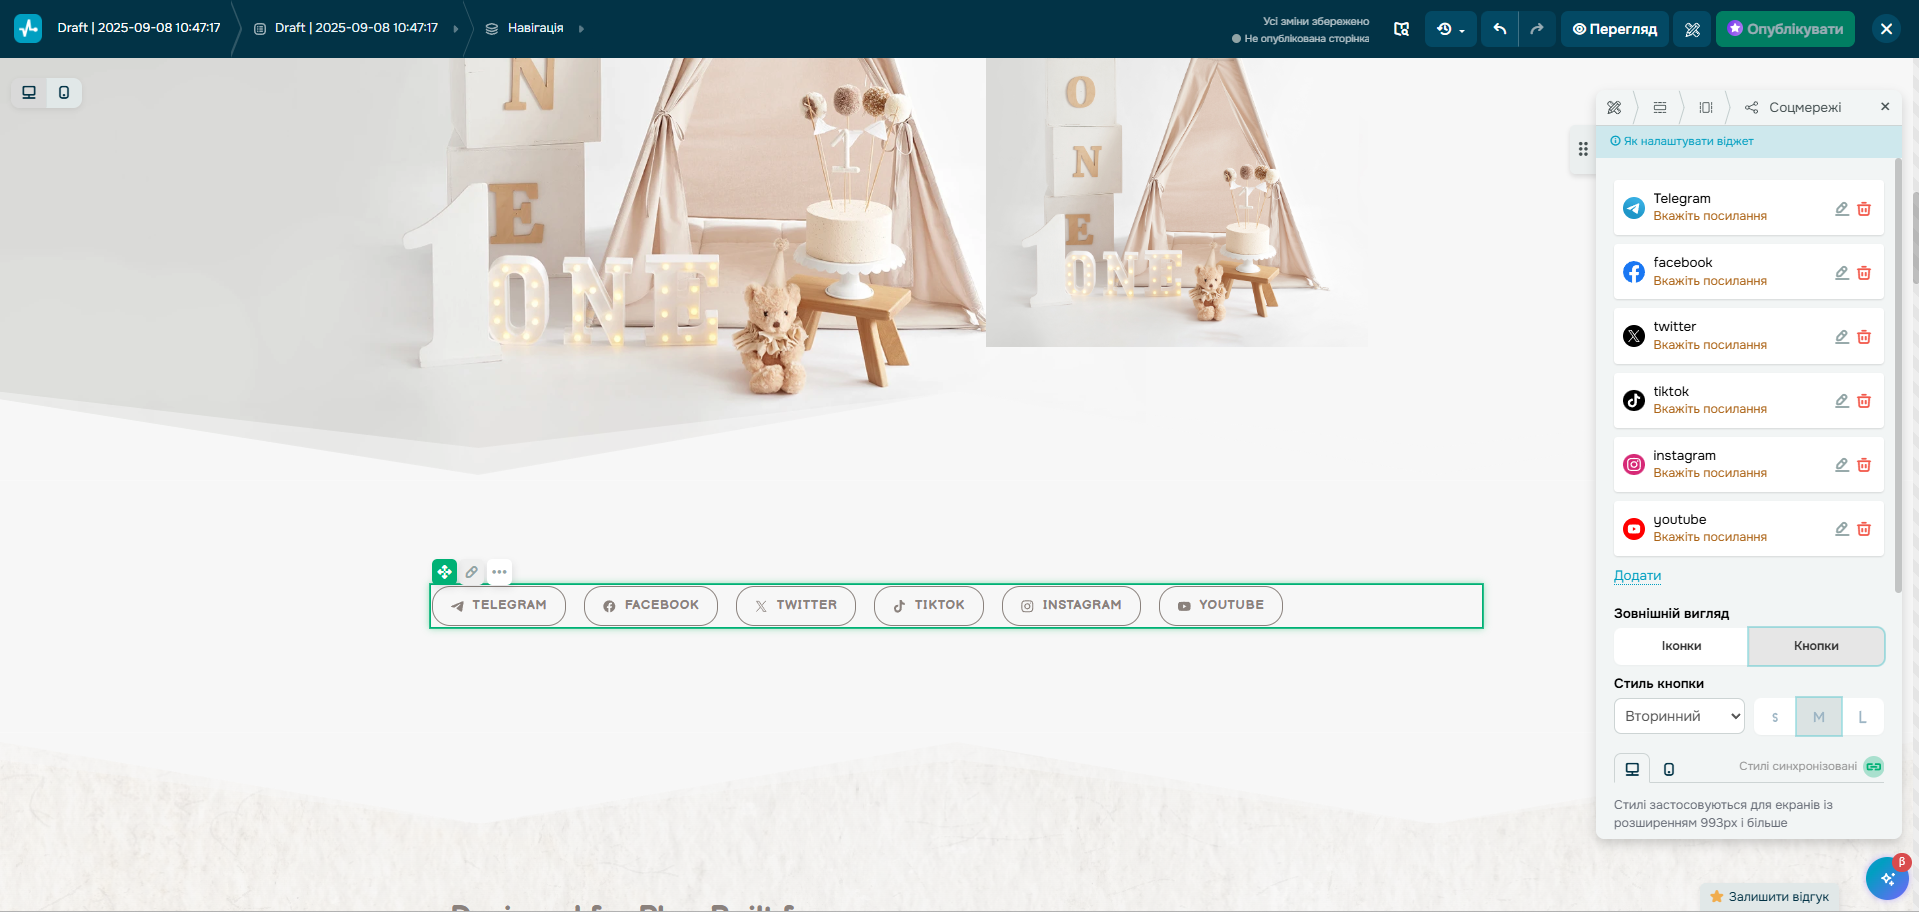The image size is (1919, 912).
Task: Delete the facebook entry
Action: point(1864,273)
